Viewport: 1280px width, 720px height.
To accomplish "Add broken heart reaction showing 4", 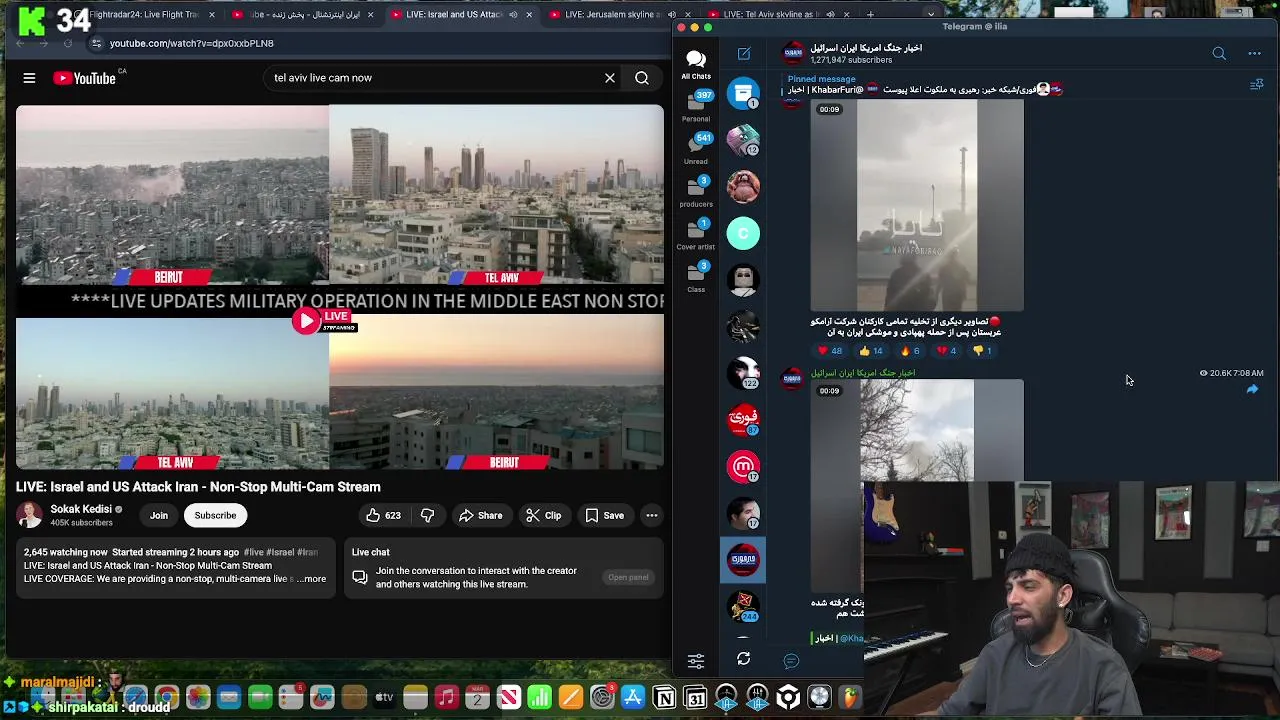I will [x=946, y=351].
